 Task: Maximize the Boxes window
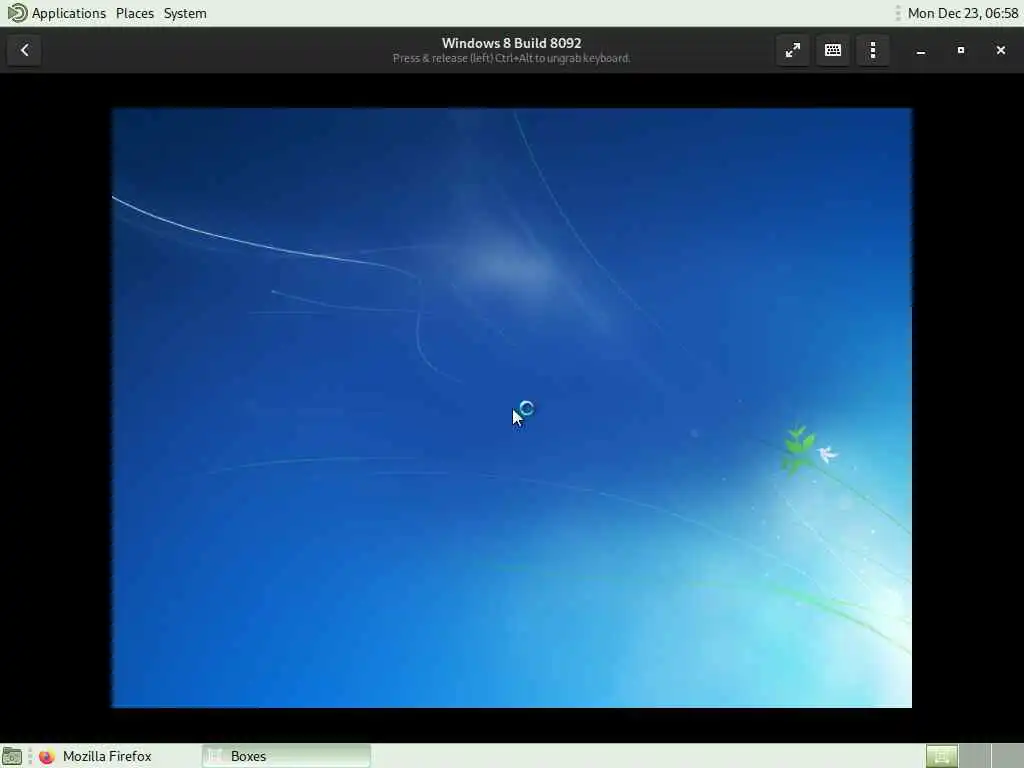[961, 50]
